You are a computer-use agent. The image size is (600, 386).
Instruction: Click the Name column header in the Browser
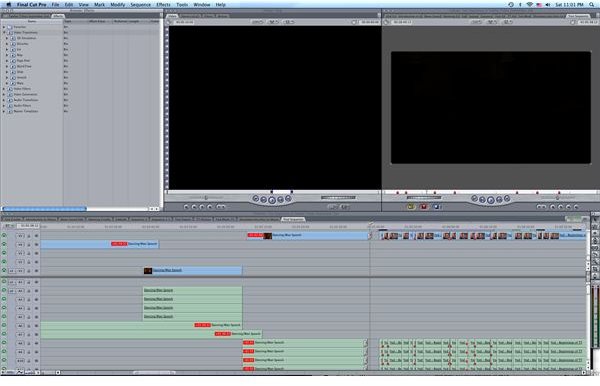coord(32,21)
